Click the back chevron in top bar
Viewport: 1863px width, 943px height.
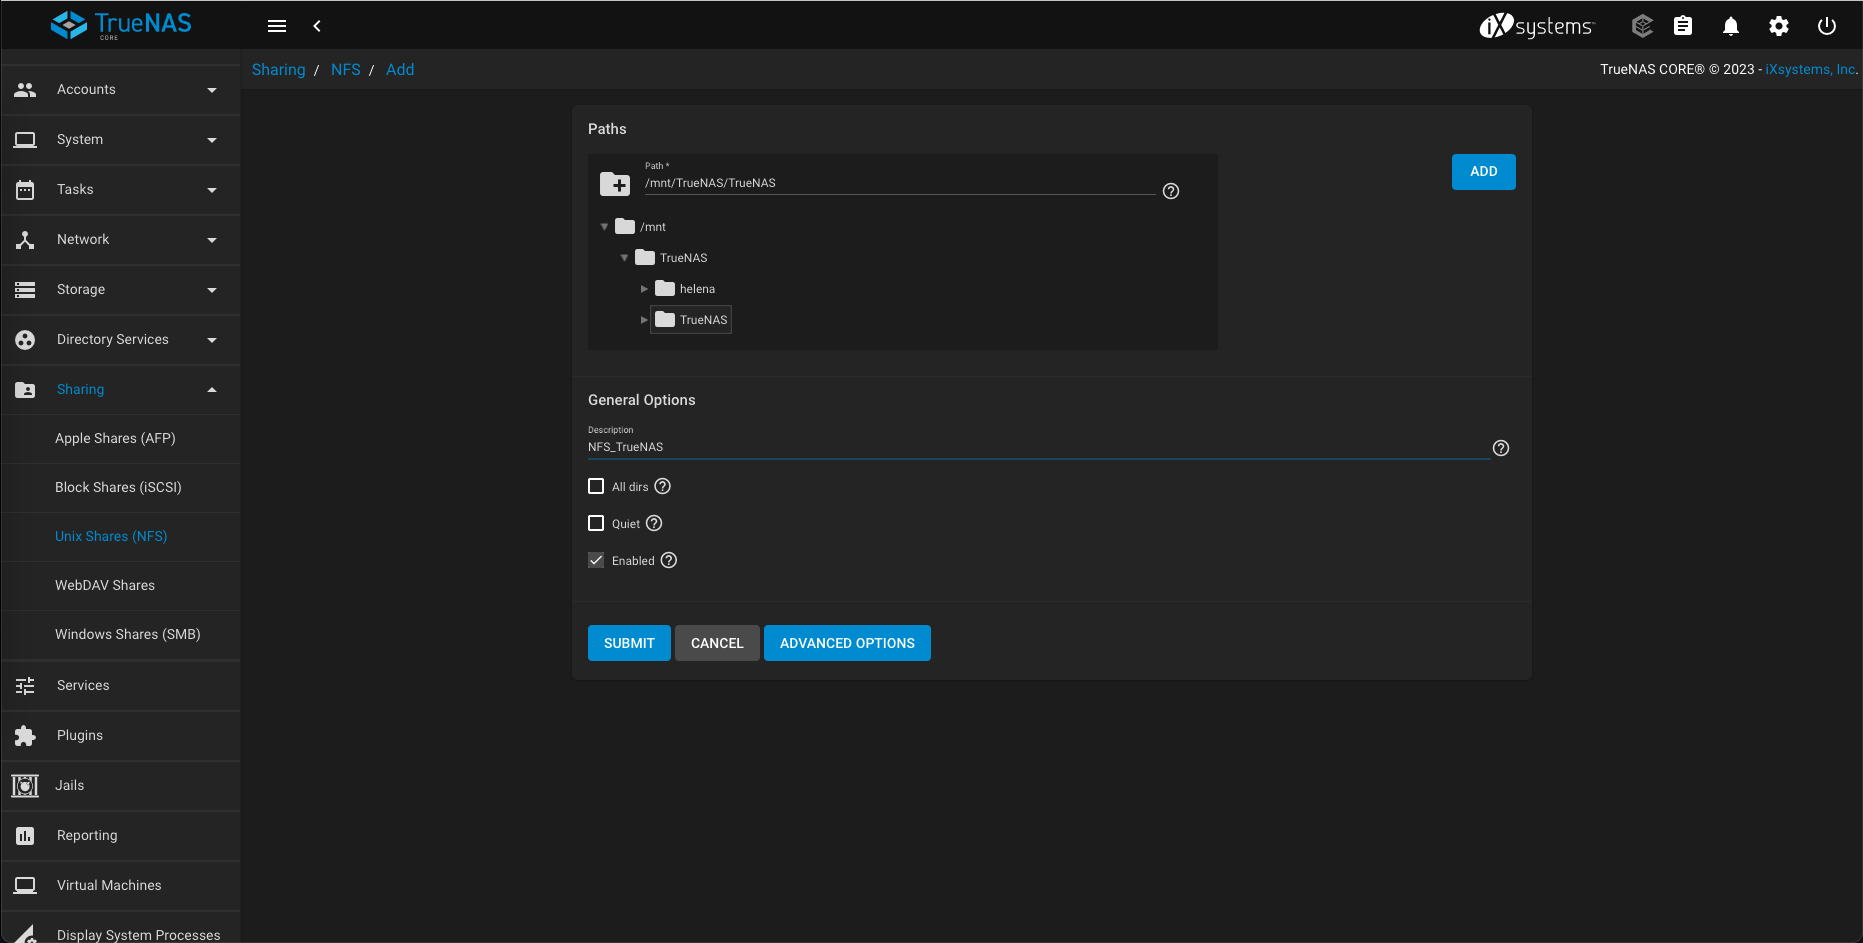[317, 26]
